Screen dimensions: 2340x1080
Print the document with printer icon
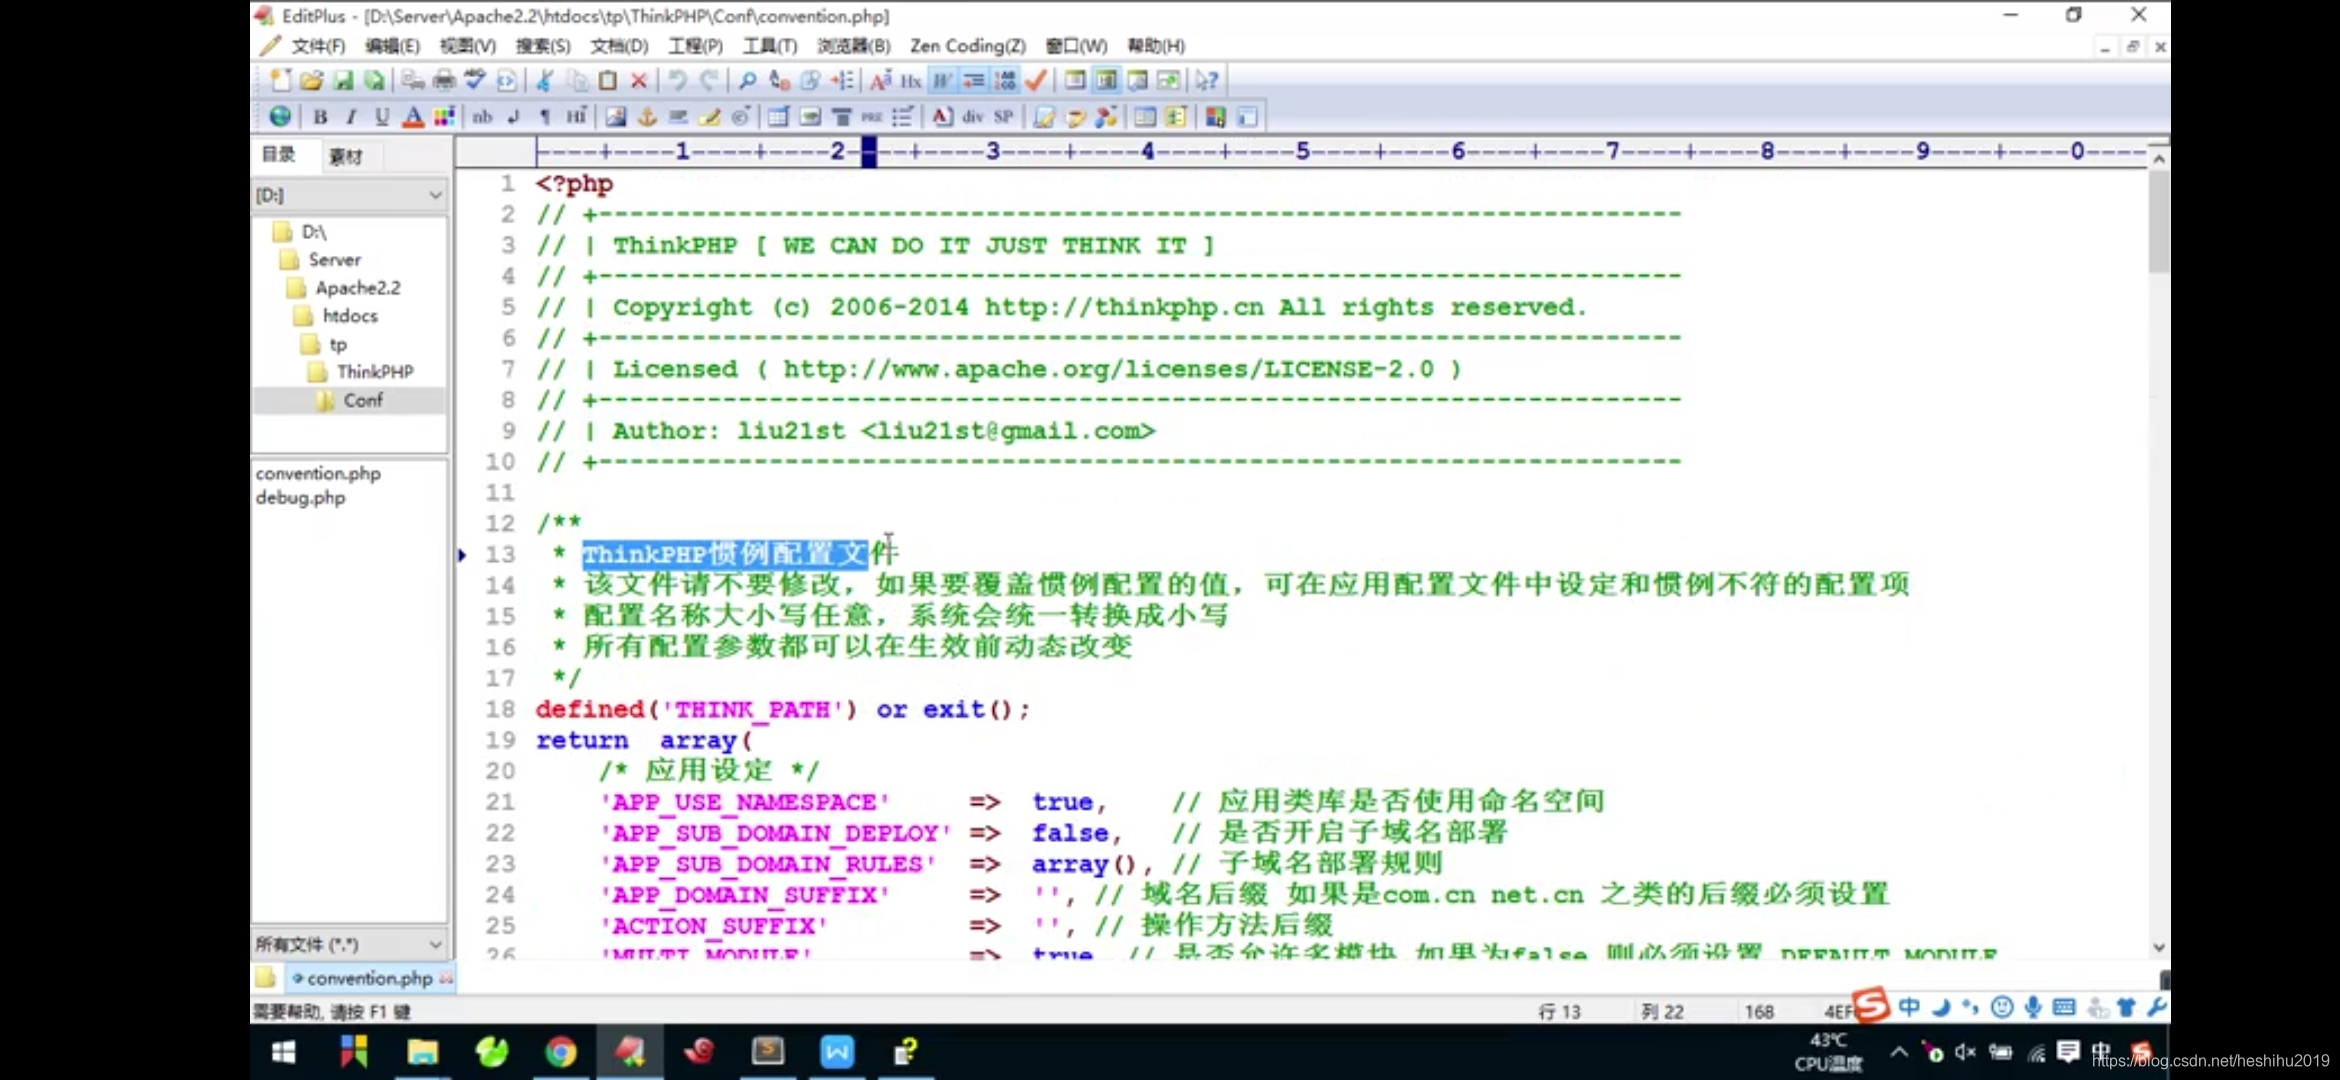(x=444, y=80)
